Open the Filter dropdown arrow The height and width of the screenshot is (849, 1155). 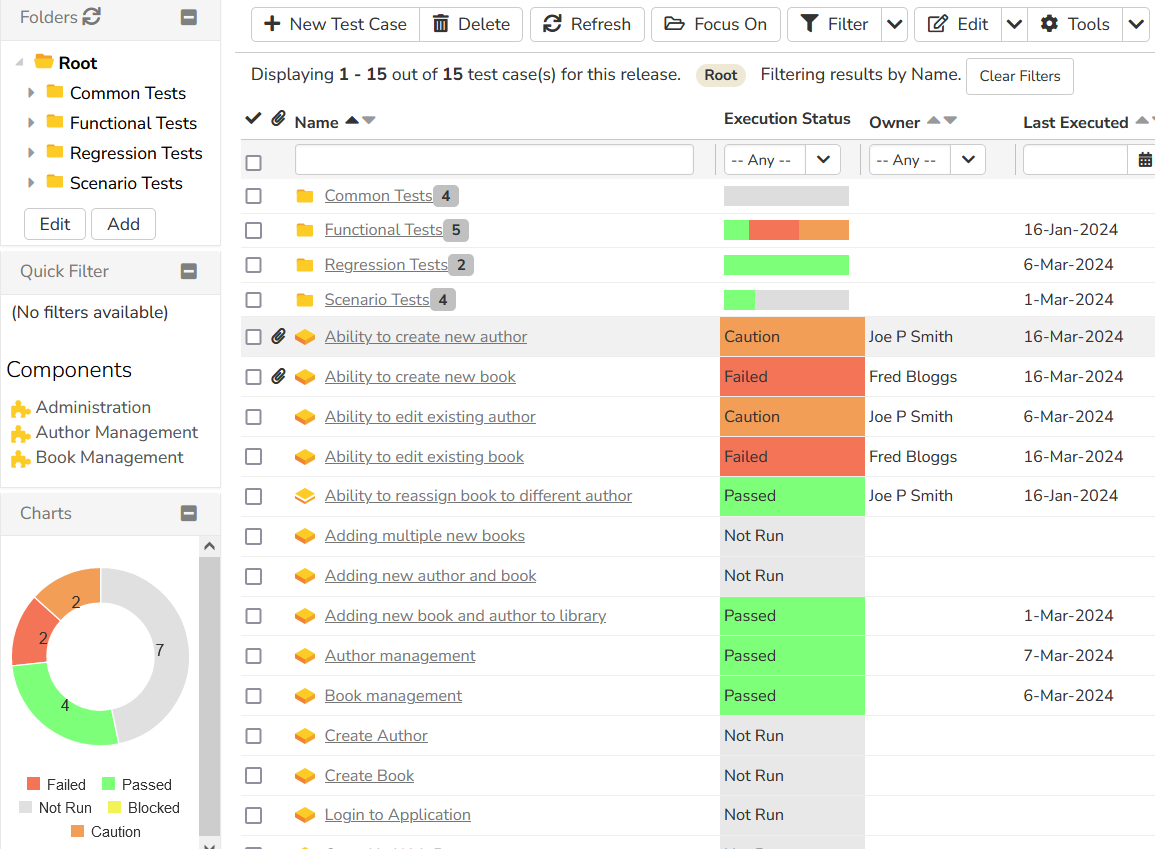[894, 24]
